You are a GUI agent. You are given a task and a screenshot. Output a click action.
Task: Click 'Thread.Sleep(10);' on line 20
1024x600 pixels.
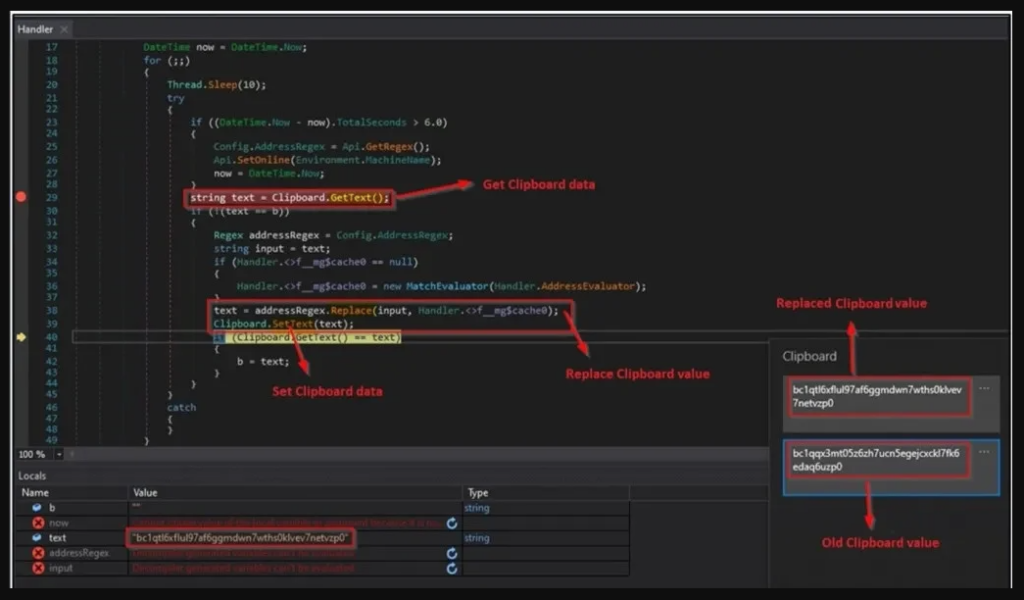[216, 85]
